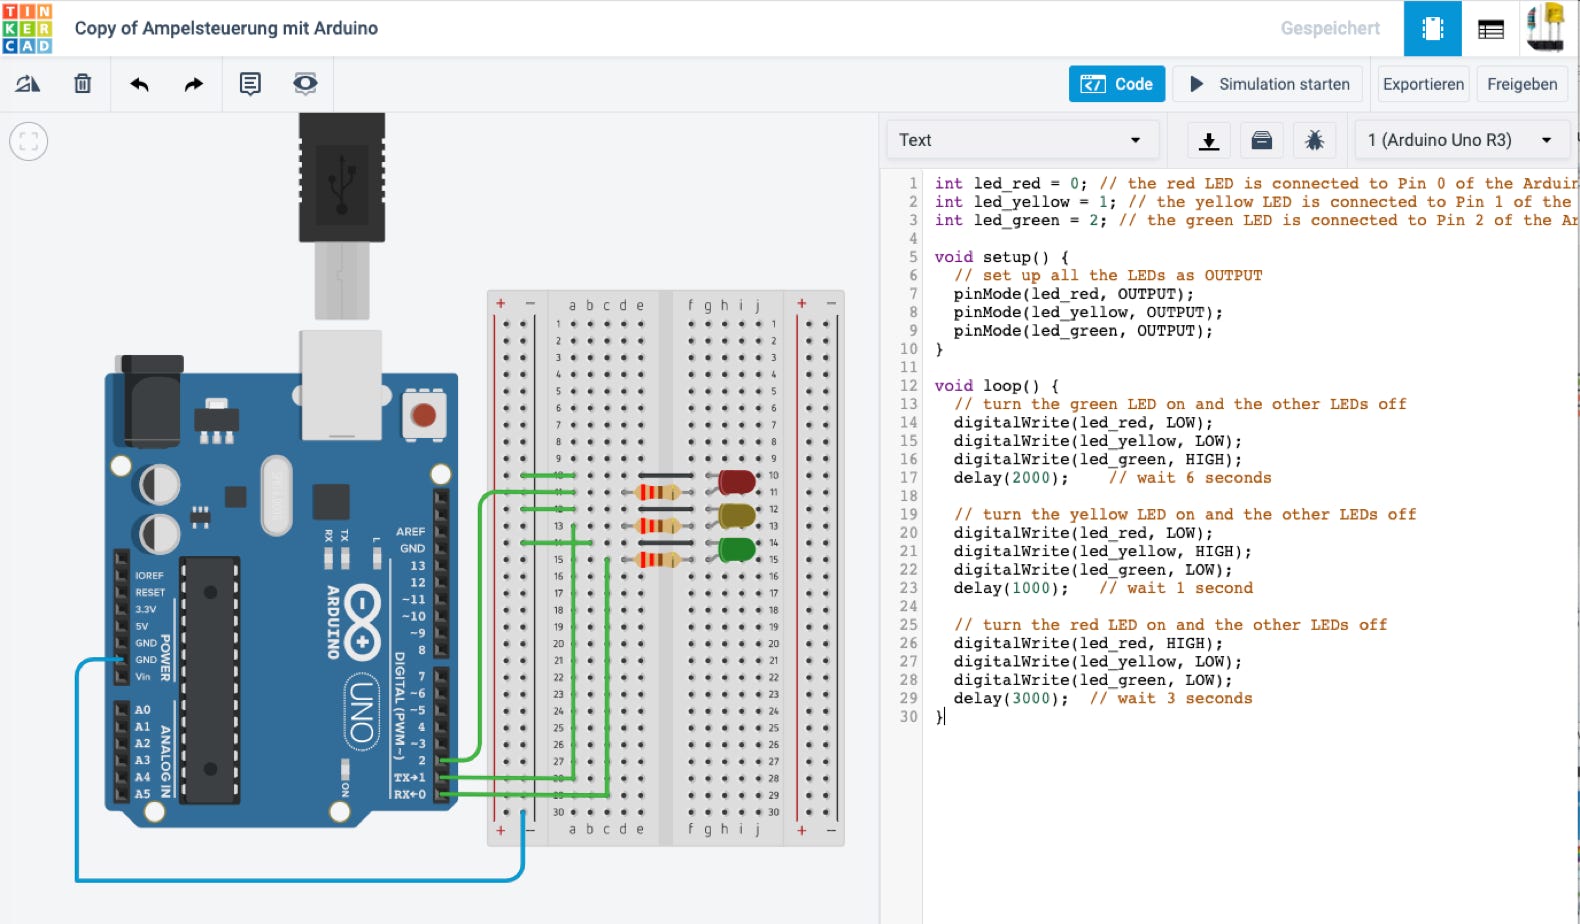This screenshot has width=1580, height=924.
Task: Undo last action with back arrow
Action: click(x=139, y=84)
